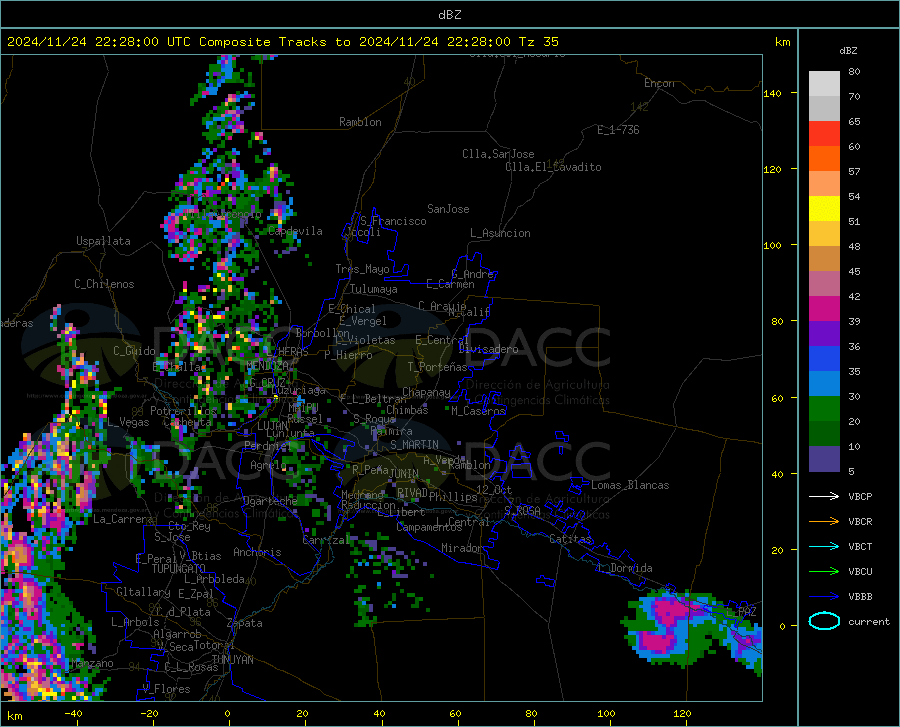Click the '-20' tick on horizontal km axis

pos(149,714)
